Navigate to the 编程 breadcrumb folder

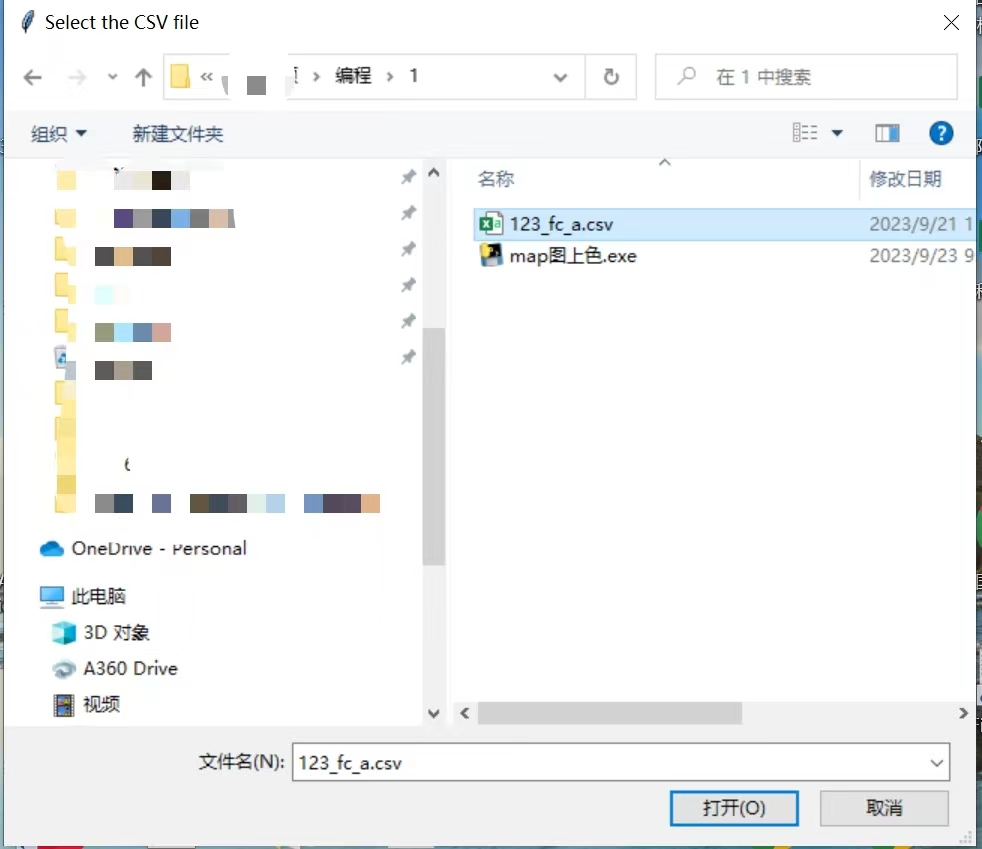355,77
